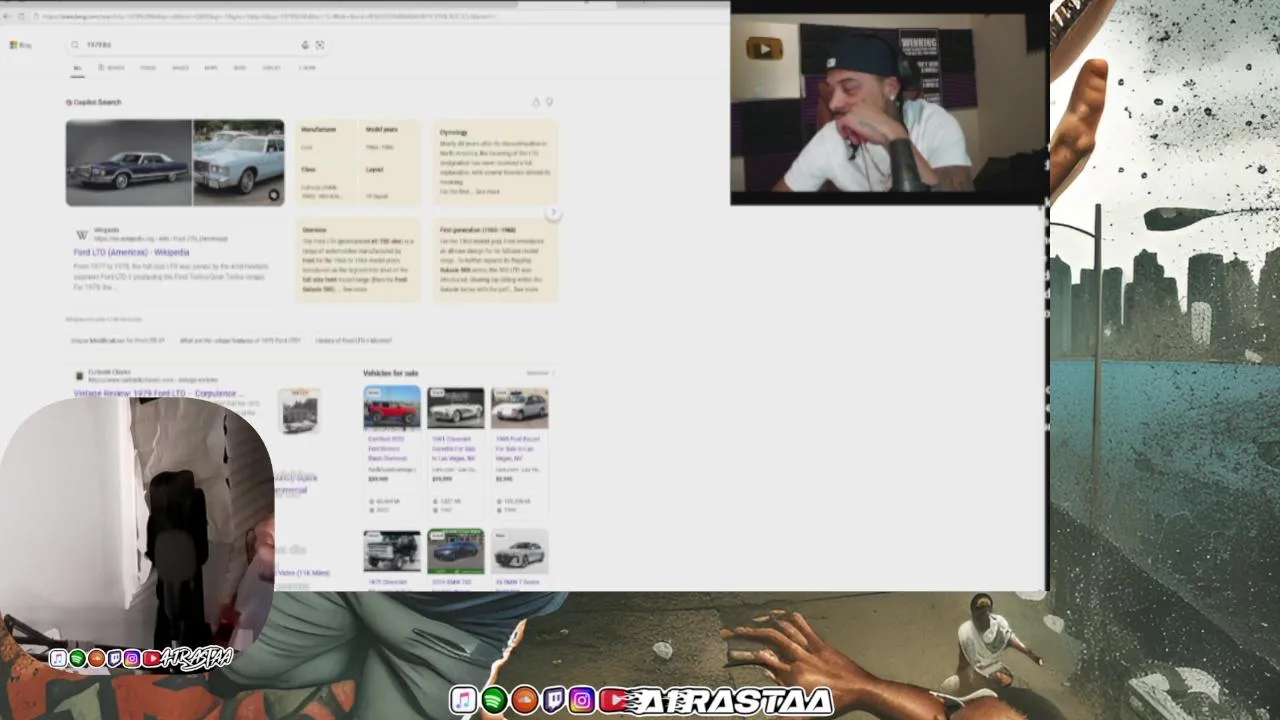Viewport: 1280px width, 720px height.
Task: Select the History of Ford LTD chip
Action: [x=354, y=341]
